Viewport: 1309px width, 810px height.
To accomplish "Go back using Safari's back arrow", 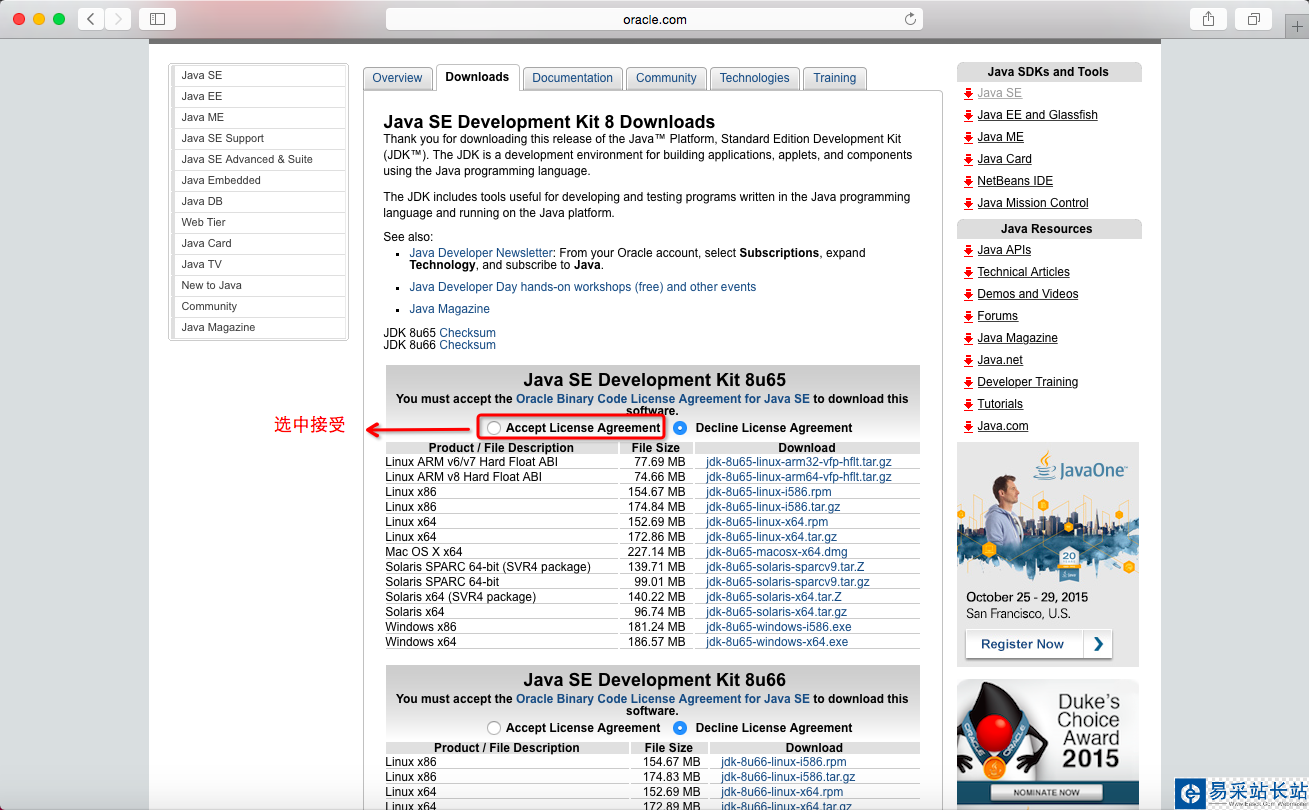I will (x=91, y=19).
